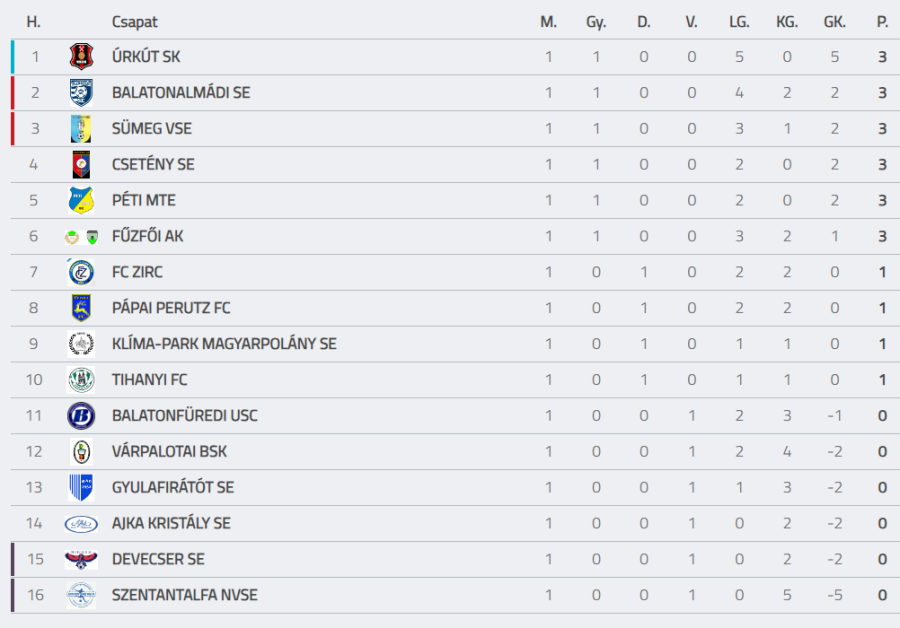Click the Péti MTE yellow shield logo
Image resolution: width=900 pixels, height=628 pixels.
81,200
